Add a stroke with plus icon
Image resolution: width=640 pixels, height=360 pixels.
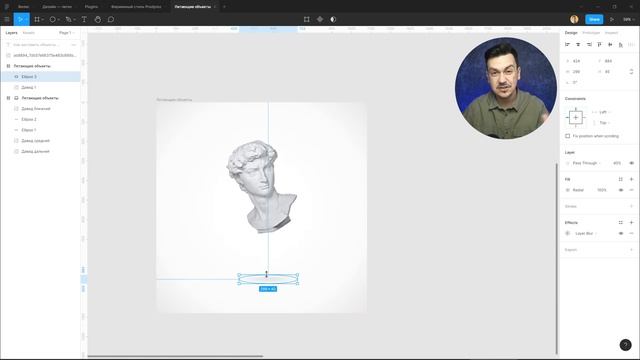(631, 206)
